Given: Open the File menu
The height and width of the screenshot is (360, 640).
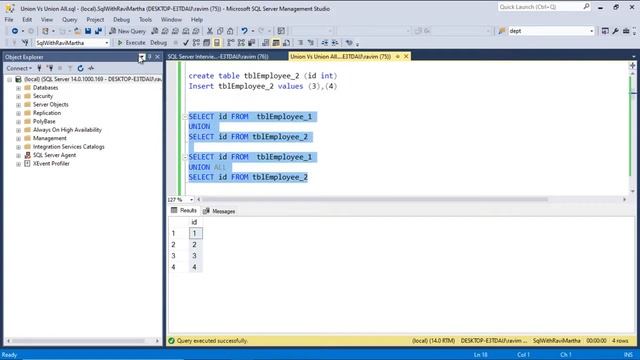Looking at the screenshot, I should 9,20.
